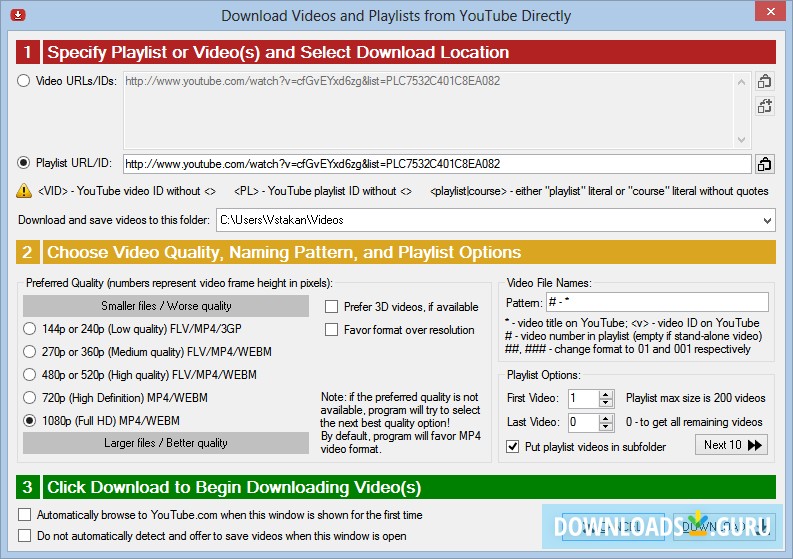Click the 'Video File Names:' group label
This screenshot has width=793, height=559.
point(549,283)
